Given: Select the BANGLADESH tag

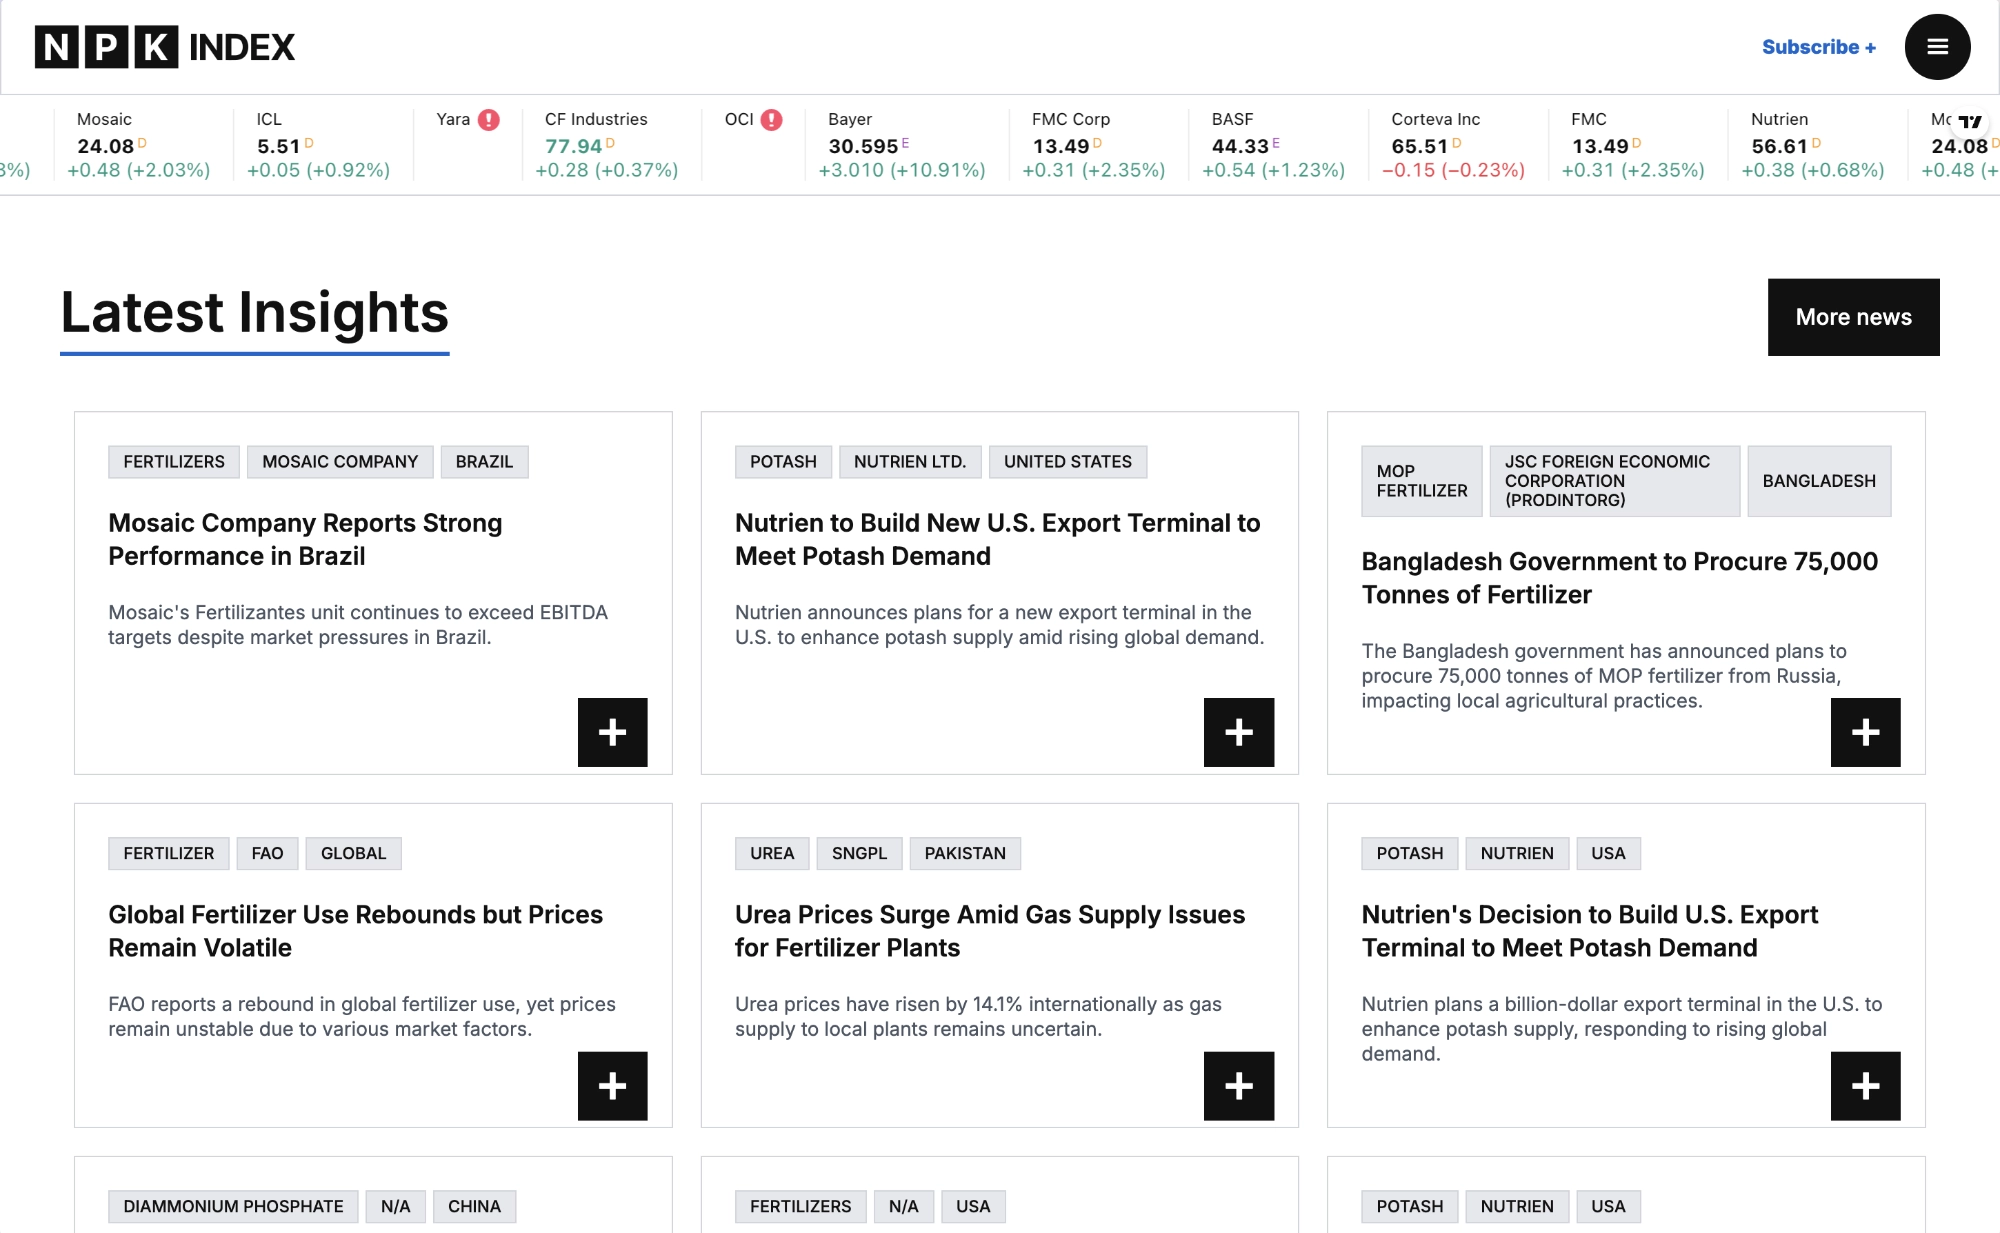Looking at the screenshot, I should point(1818,481).
